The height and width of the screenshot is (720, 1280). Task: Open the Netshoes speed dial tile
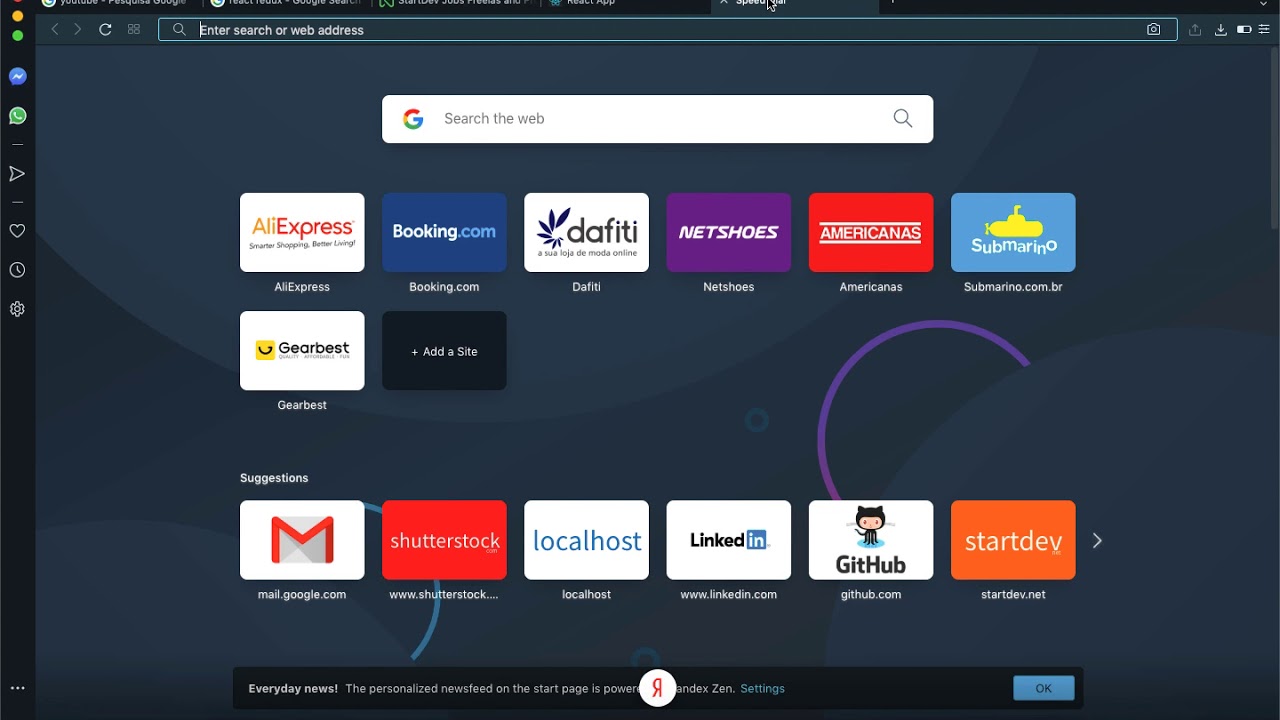point(728,232)
